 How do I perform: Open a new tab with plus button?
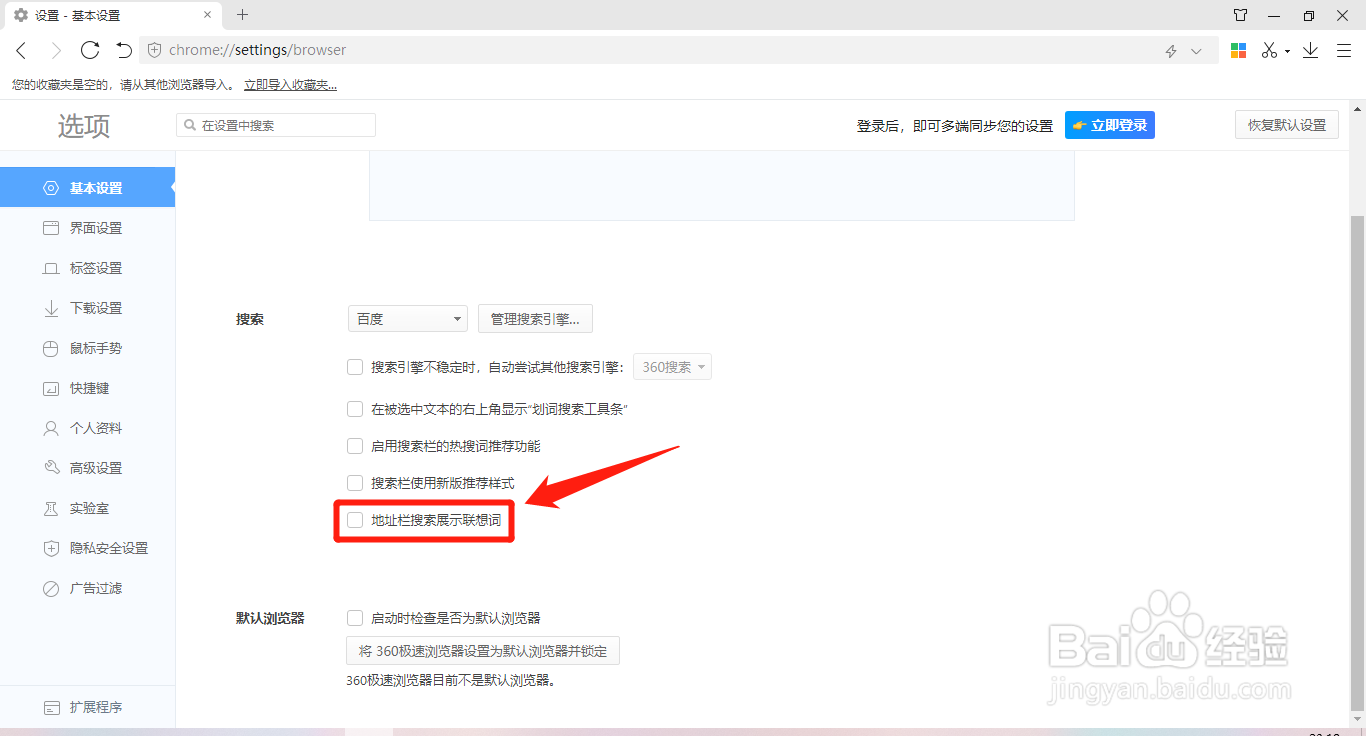(x=242, y=15)
